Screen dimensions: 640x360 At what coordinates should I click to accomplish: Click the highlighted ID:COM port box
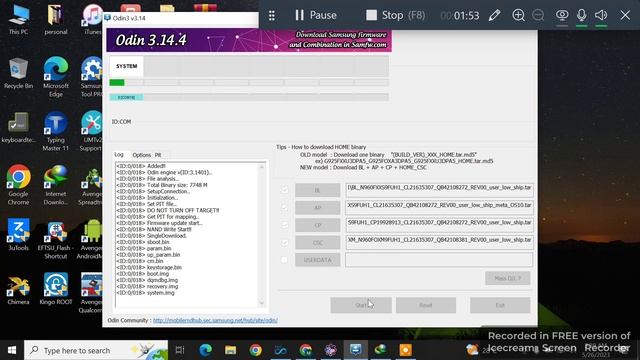[126, 97]
